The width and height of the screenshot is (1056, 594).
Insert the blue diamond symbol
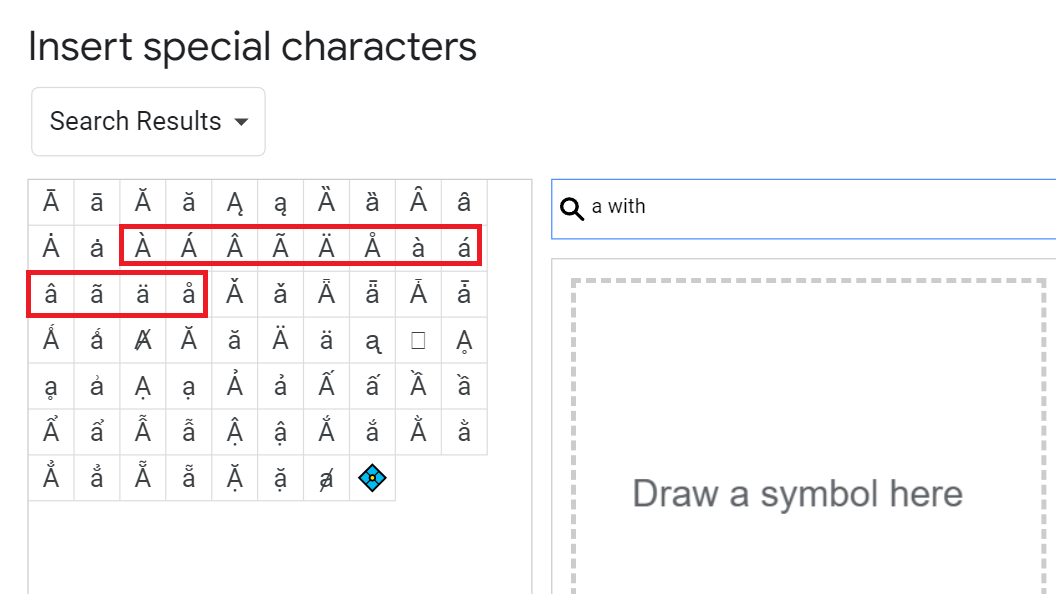(x=372, y=477)
